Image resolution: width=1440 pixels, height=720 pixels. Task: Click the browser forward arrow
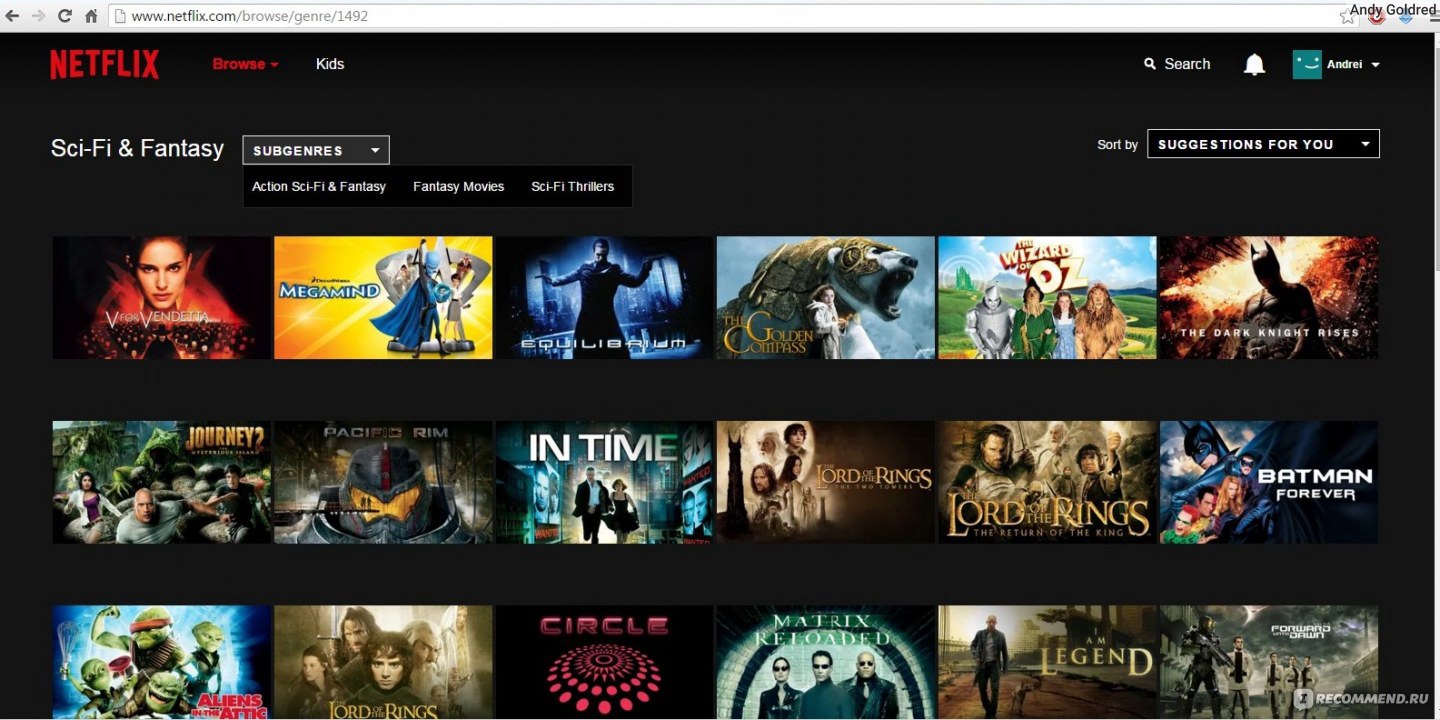[38, 16]
